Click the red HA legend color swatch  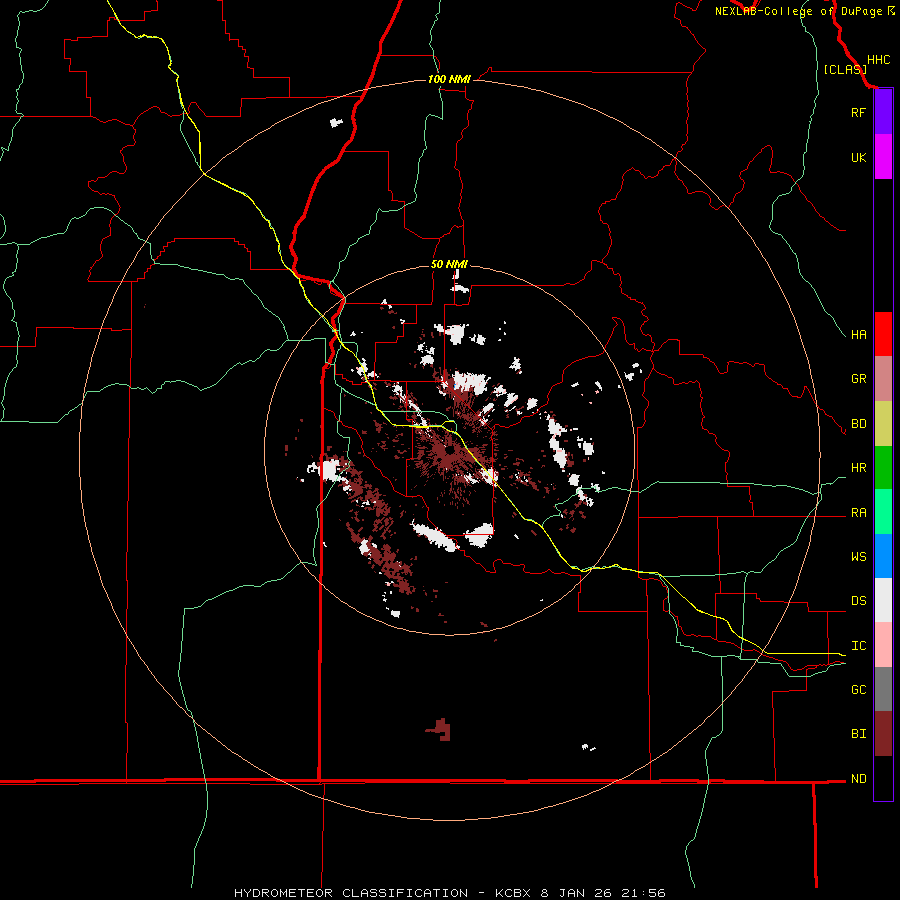883,334
